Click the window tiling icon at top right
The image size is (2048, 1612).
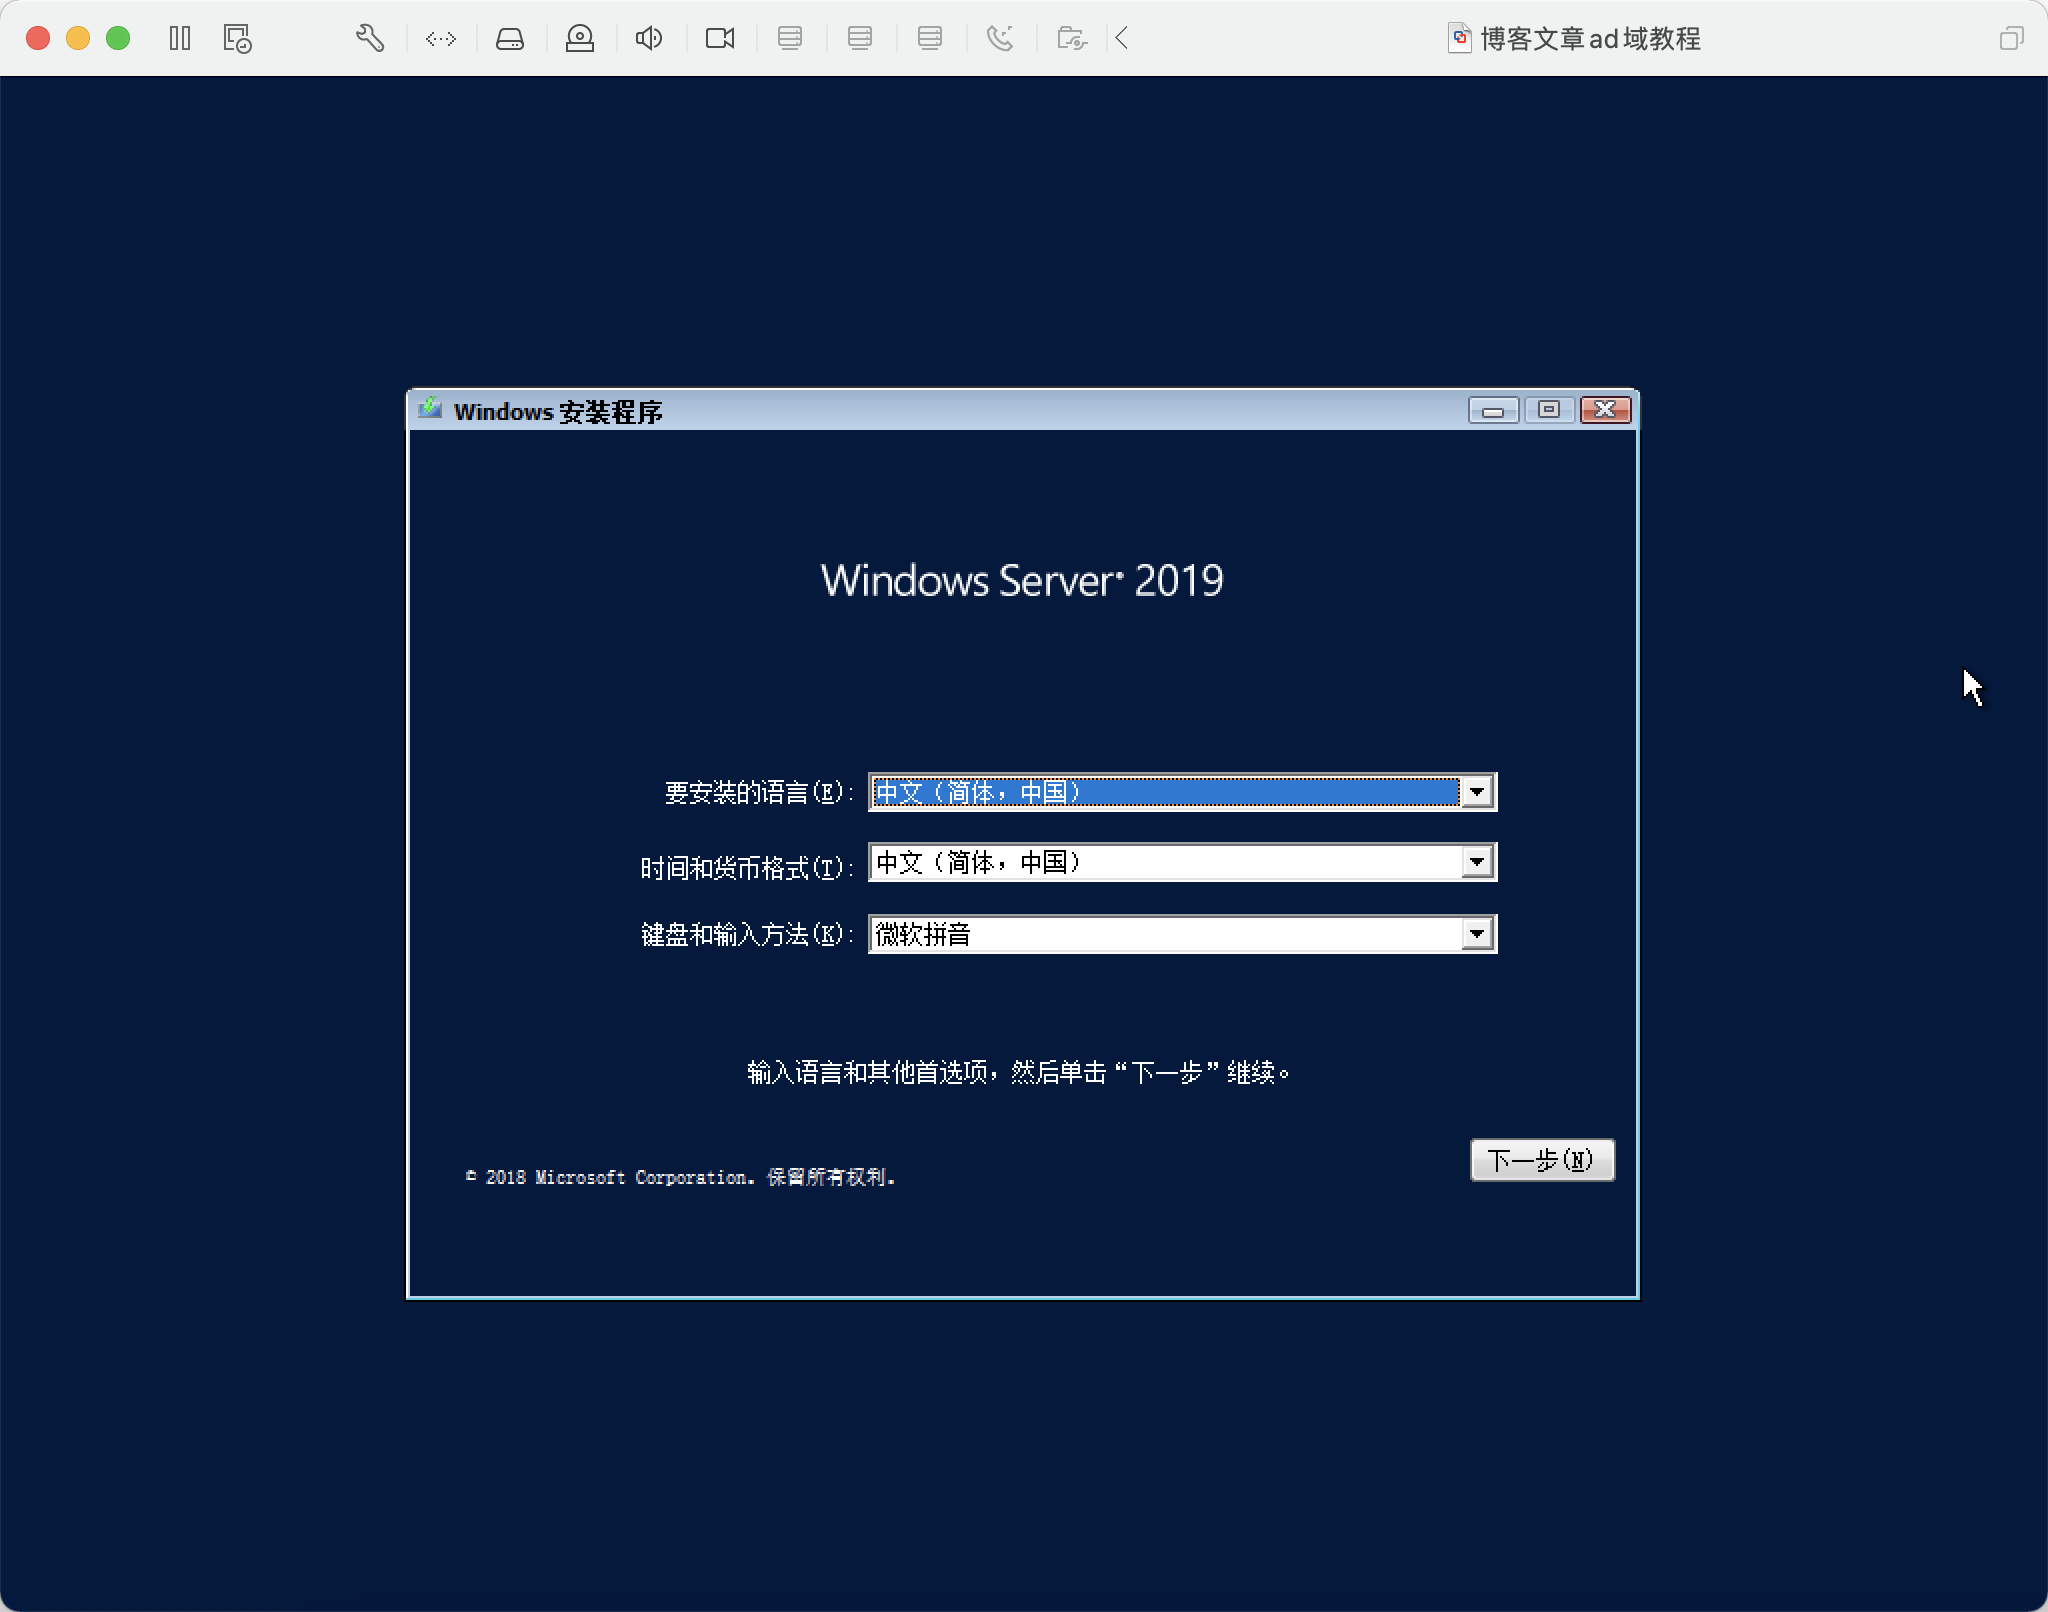[x=2011, y=39]
